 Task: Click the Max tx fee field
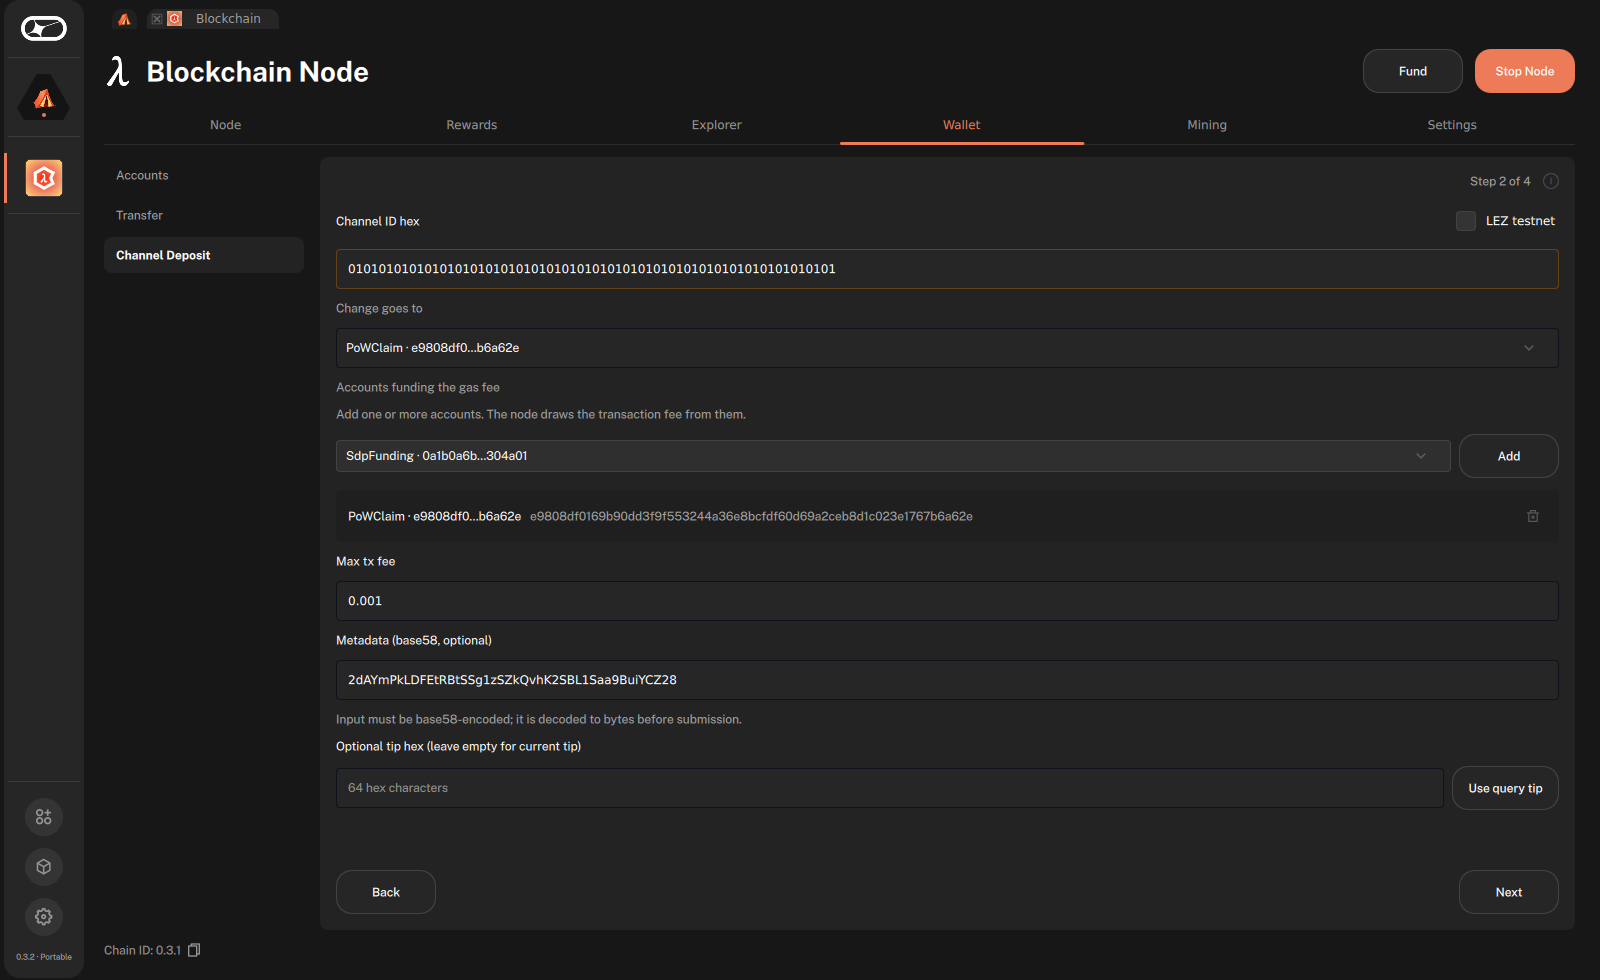(x=947, y=601)
